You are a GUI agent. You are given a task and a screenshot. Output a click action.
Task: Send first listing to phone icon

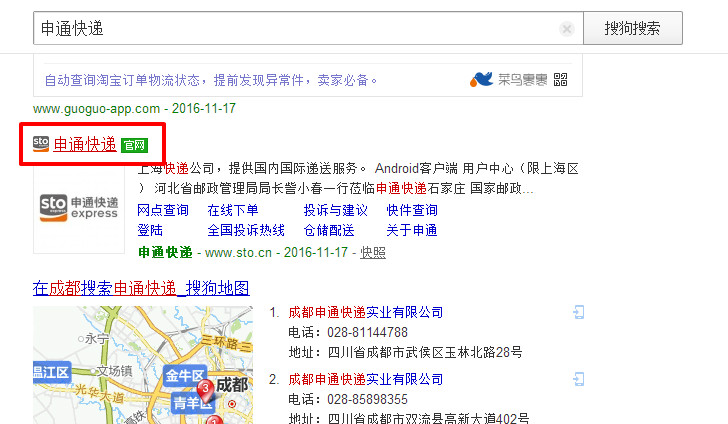point(578,312)
